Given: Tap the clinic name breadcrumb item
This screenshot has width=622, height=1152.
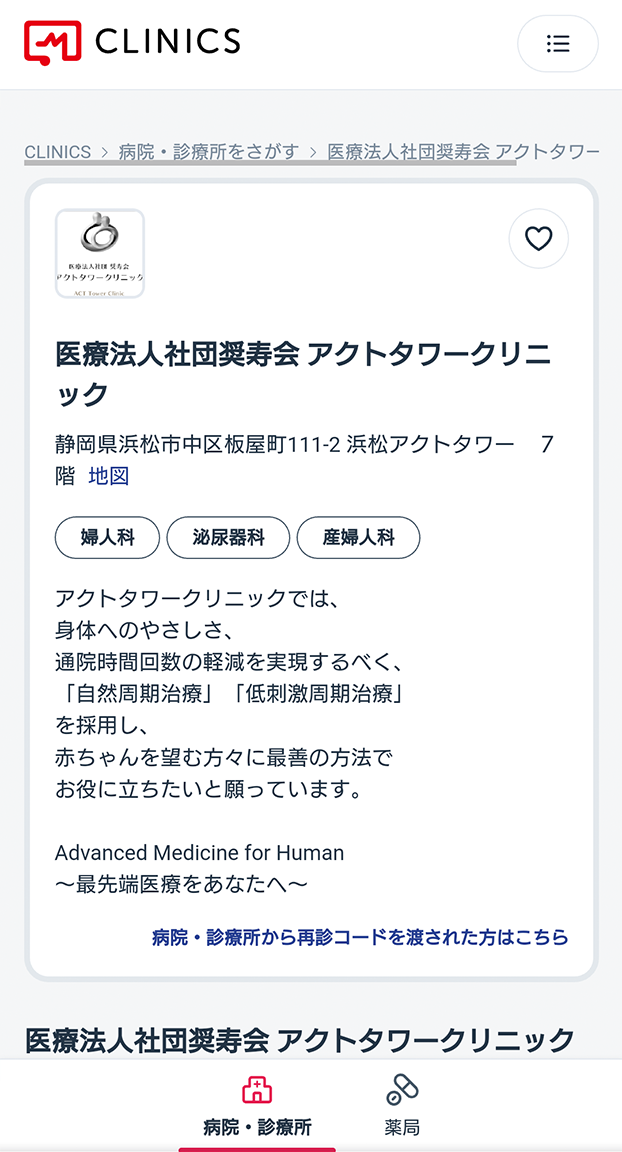Looking at the screenshot, I should [463, 152].
